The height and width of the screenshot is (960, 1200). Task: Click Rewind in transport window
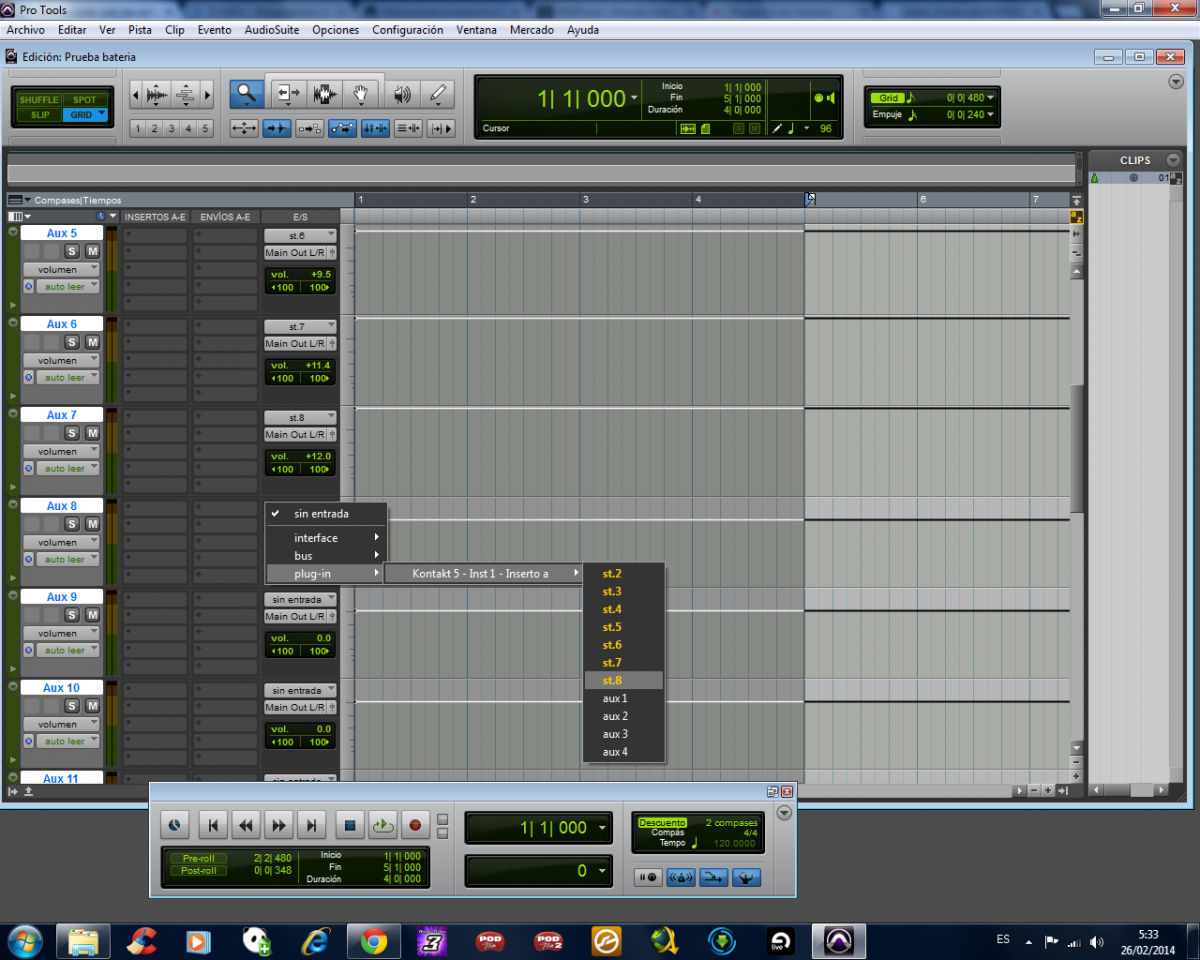246,825
